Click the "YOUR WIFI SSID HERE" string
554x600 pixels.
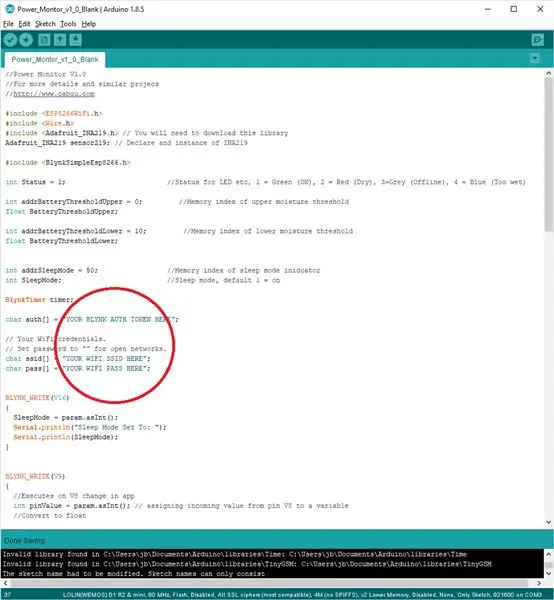click(105, 359)
